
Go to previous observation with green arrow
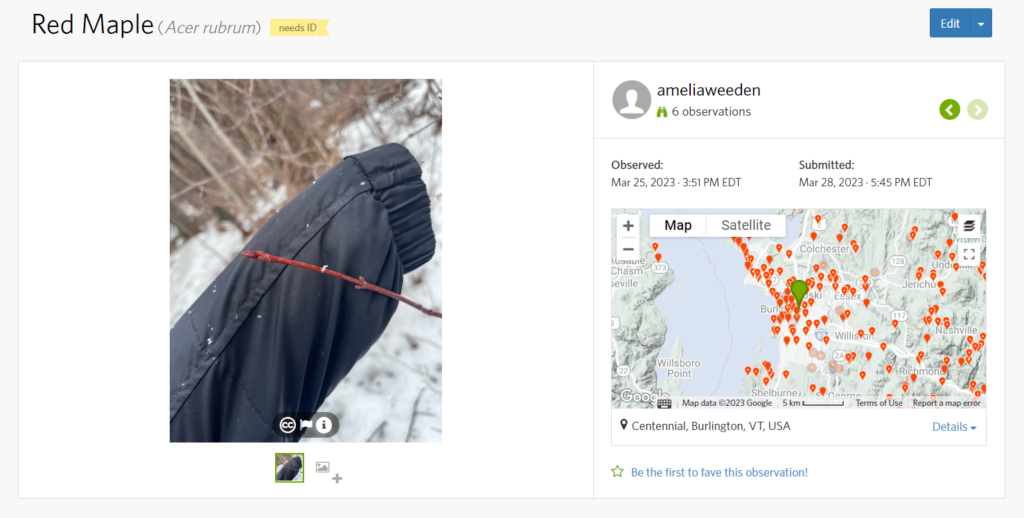click(950, 109)
